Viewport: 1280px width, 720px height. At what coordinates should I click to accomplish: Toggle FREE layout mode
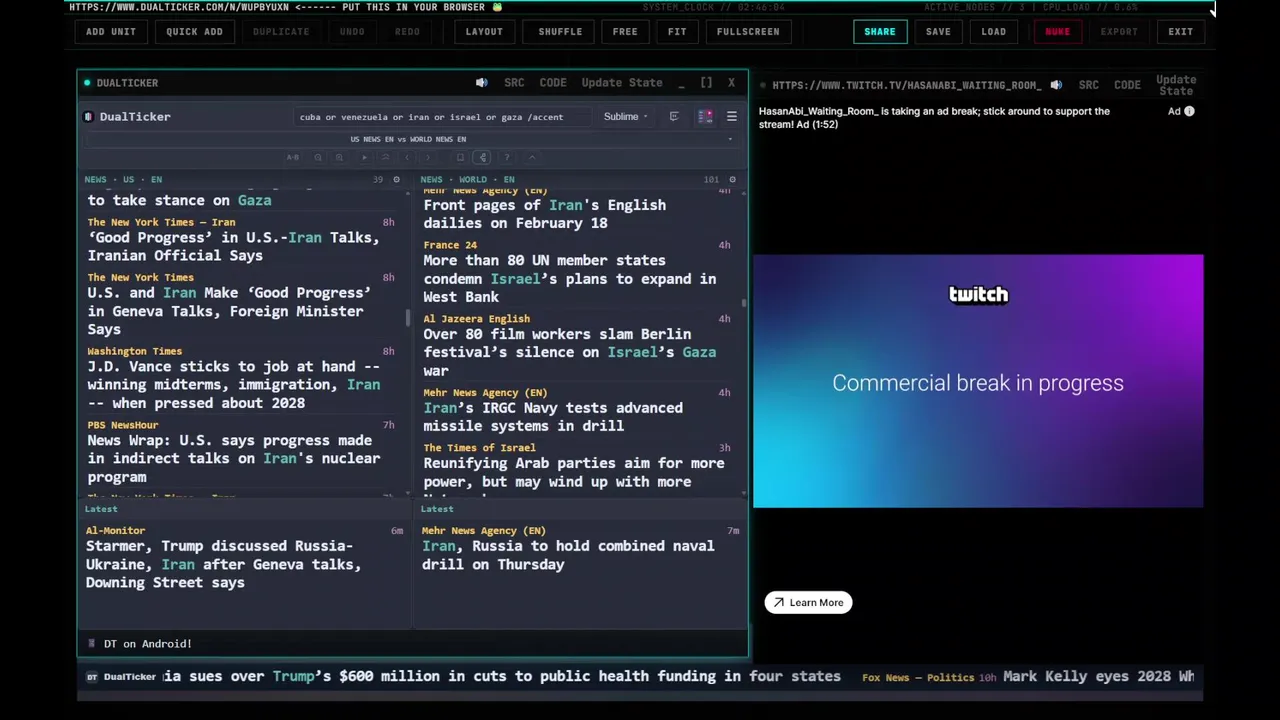point(625,32)
